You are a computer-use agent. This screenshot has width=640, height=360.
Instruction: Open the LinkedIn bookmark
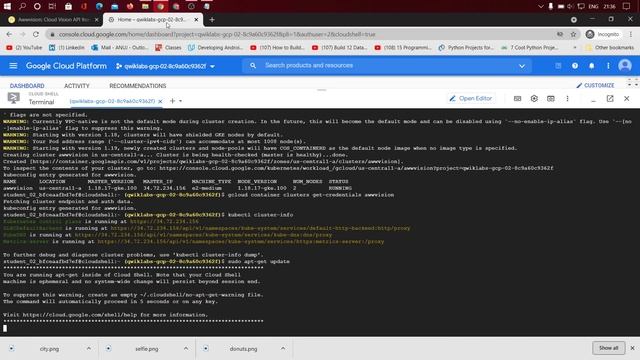67,48
